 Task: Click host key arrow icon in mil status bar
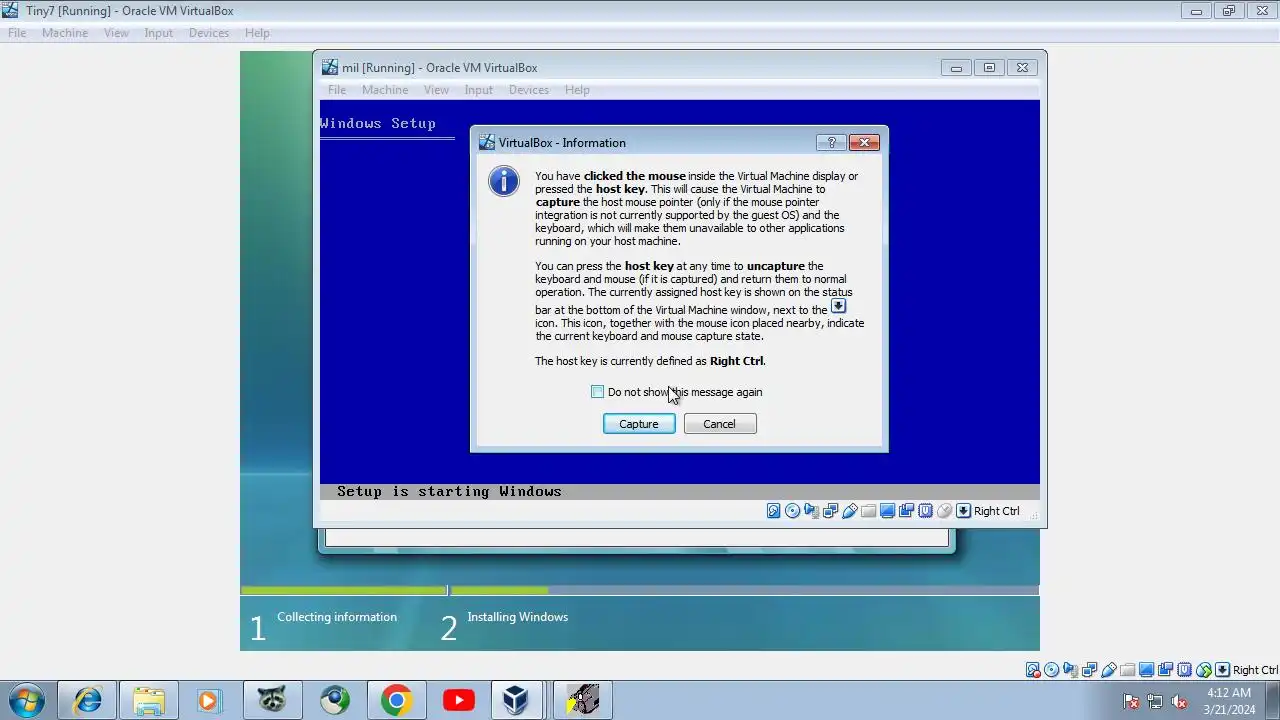964,511
